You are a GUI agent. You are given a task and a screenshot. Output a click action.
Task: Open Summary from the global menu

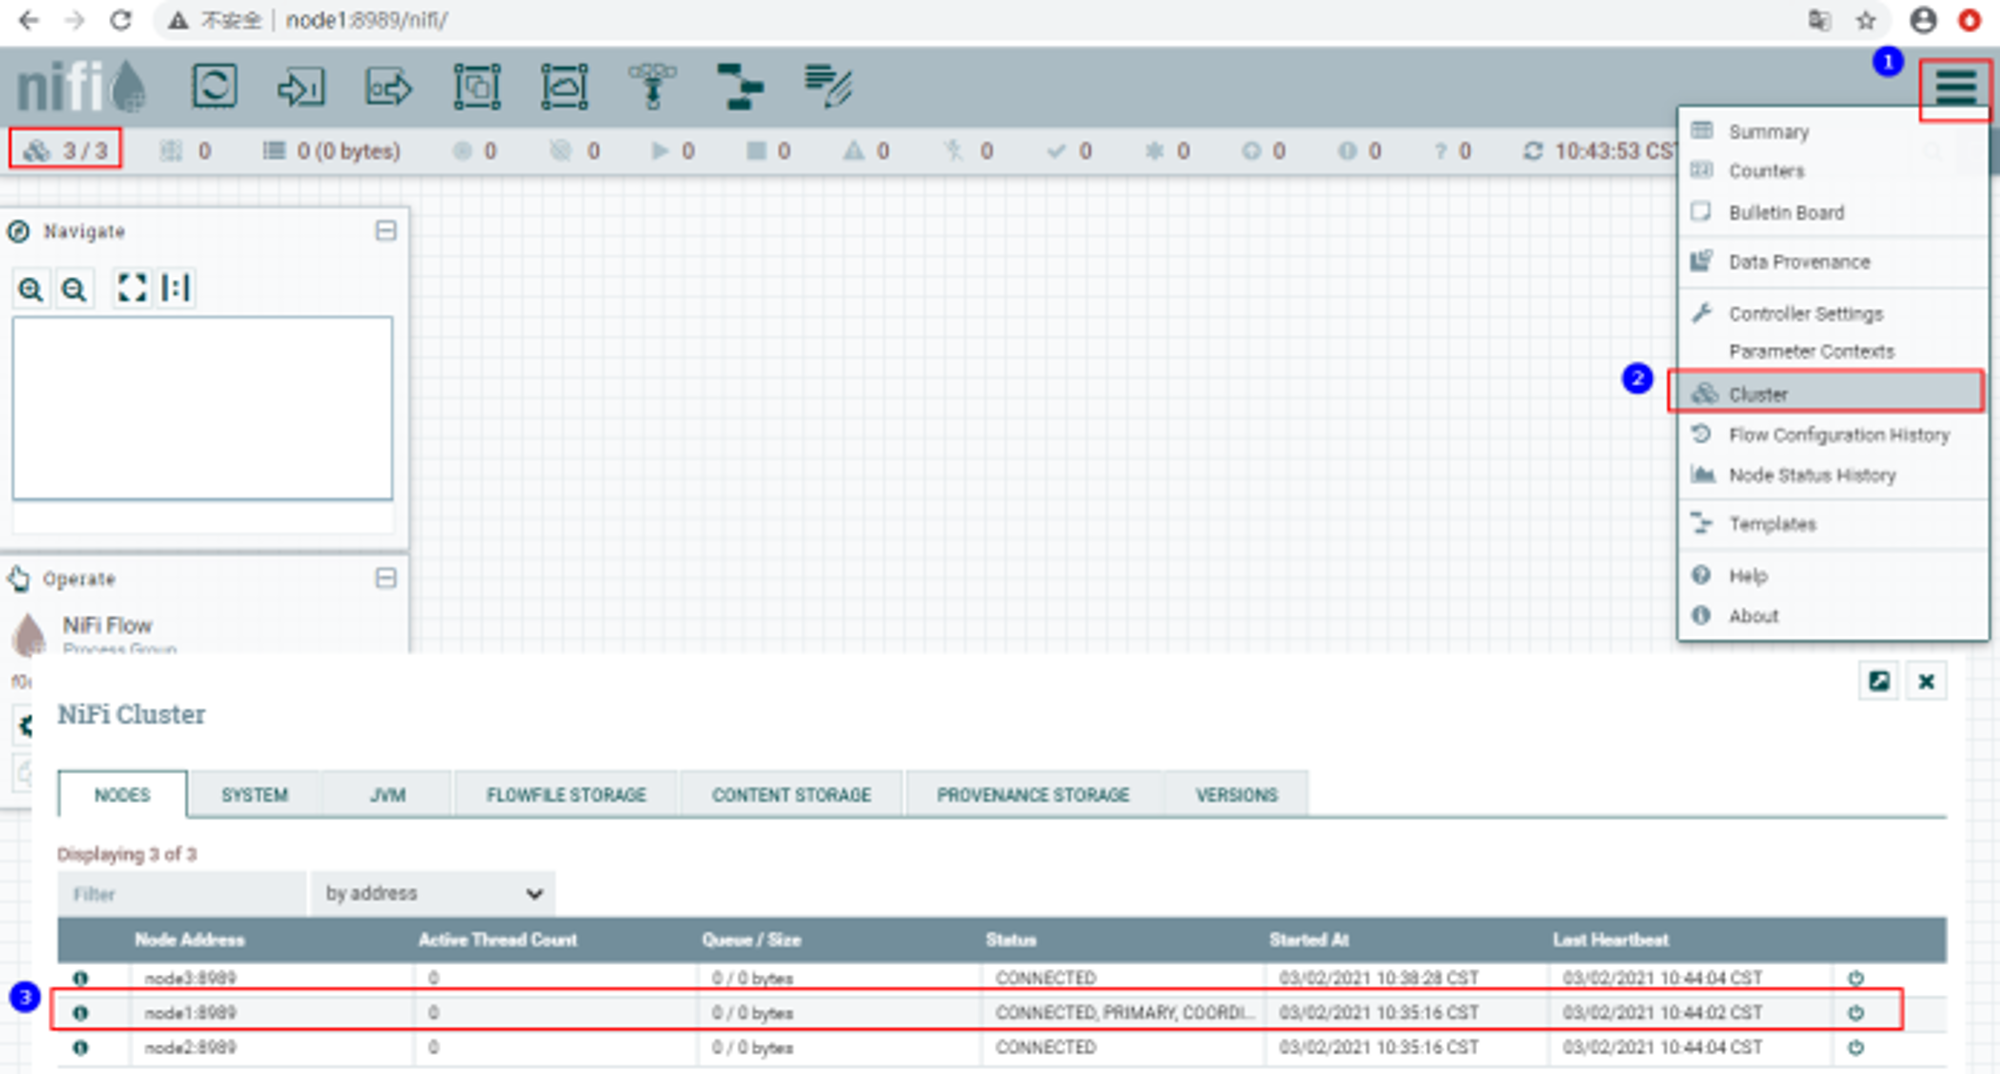pos(1833,131)
